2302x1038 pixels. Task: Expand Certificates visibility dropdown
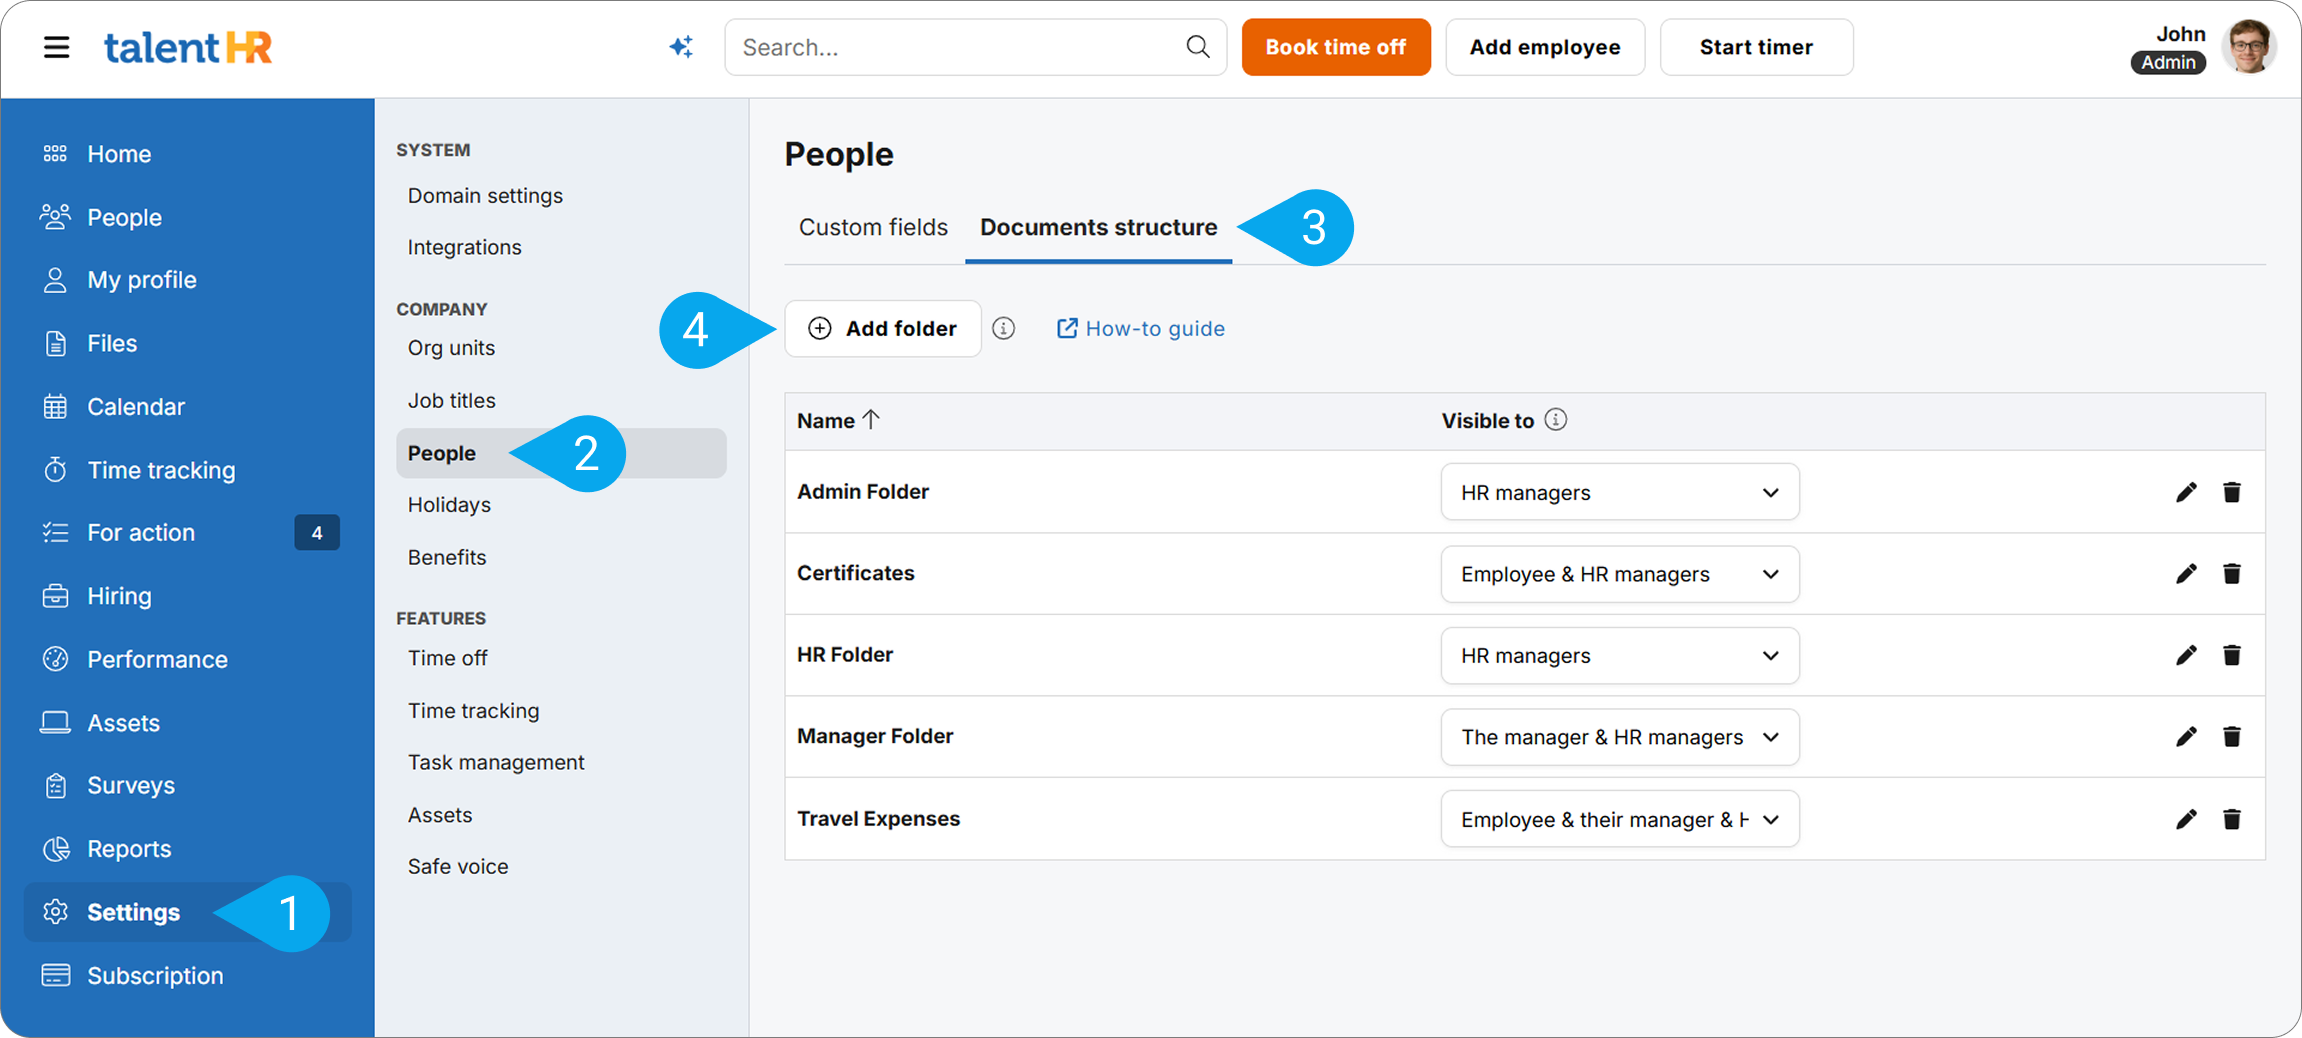(x=1619, y=574)
